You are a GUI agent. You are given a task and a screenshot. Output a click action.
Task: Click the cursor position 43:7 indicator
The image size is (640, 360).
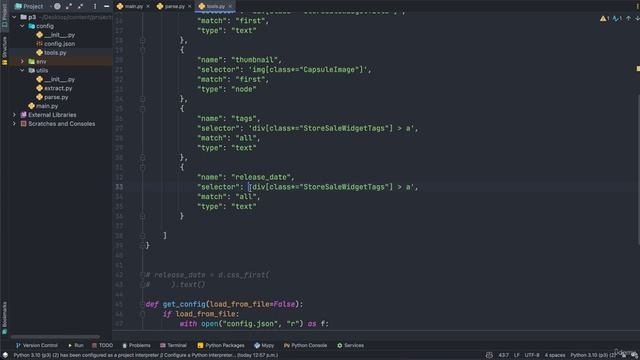[x=504, y=355]
